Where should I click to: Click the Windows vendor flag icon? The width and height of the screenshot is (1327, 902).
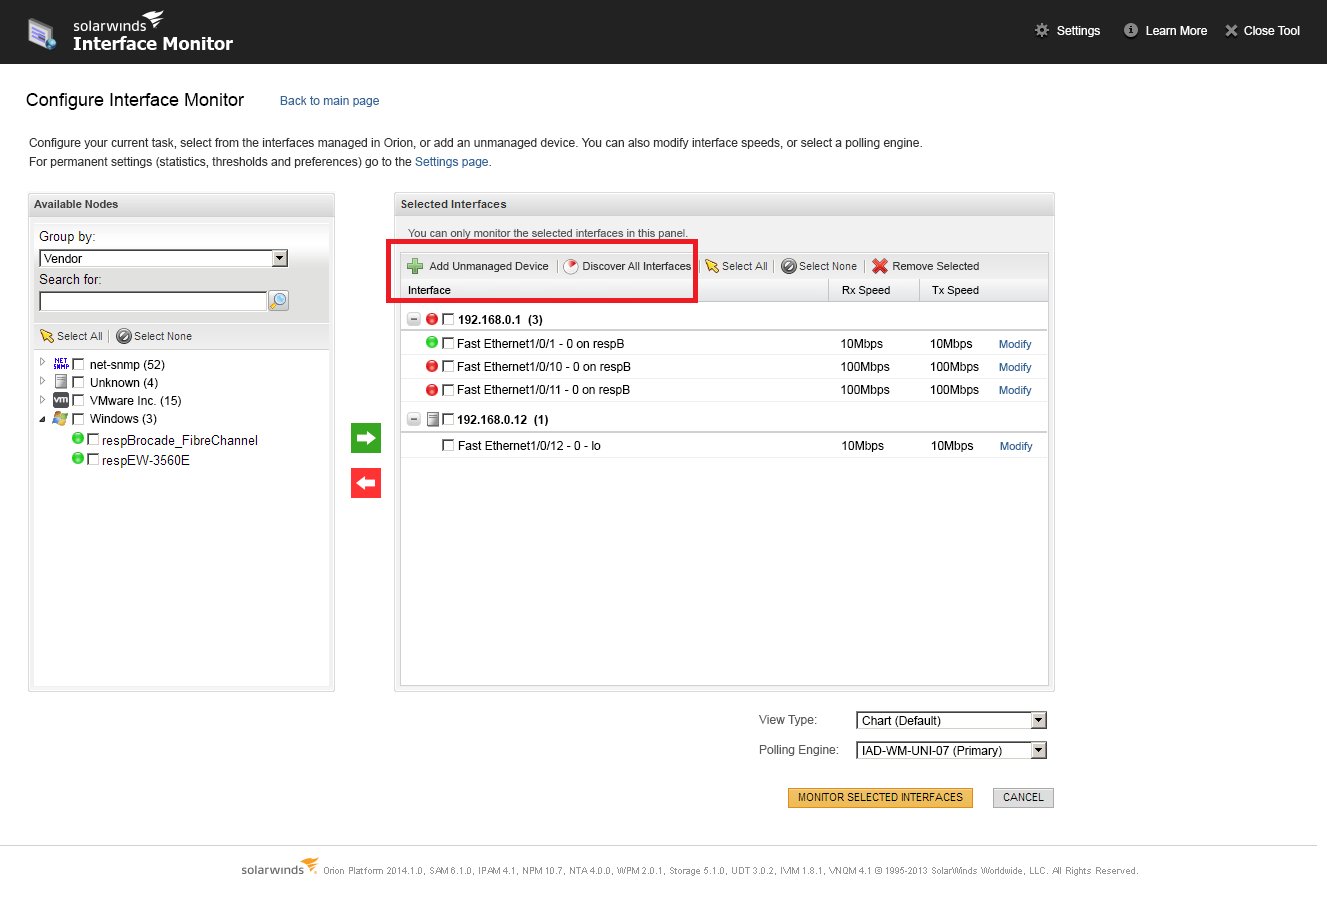coord(61,418)
